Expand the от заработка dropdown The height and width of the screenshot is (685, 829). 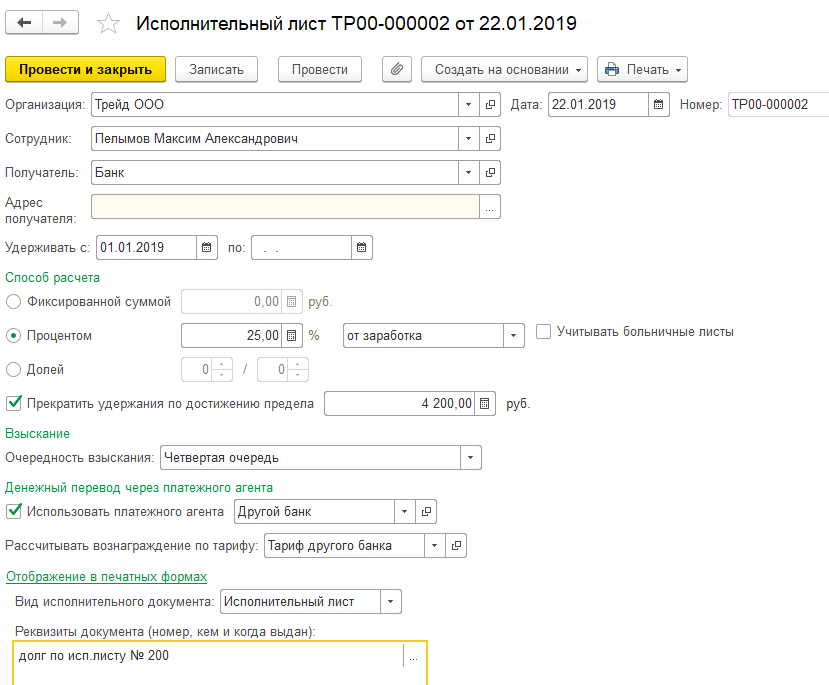pos(513,336)
